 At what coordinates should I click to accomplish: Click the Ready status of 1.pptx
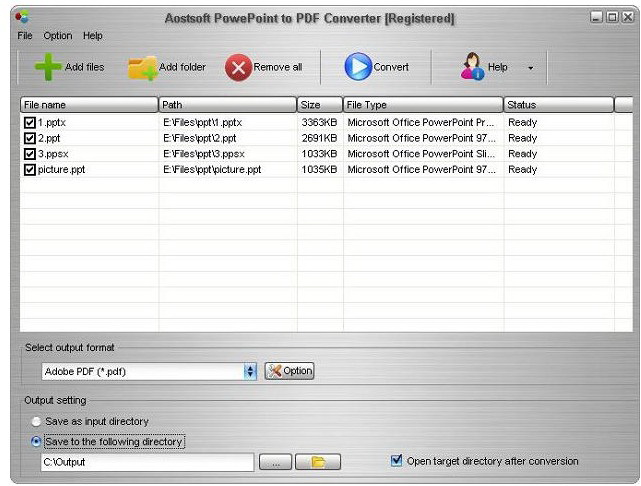522,122
